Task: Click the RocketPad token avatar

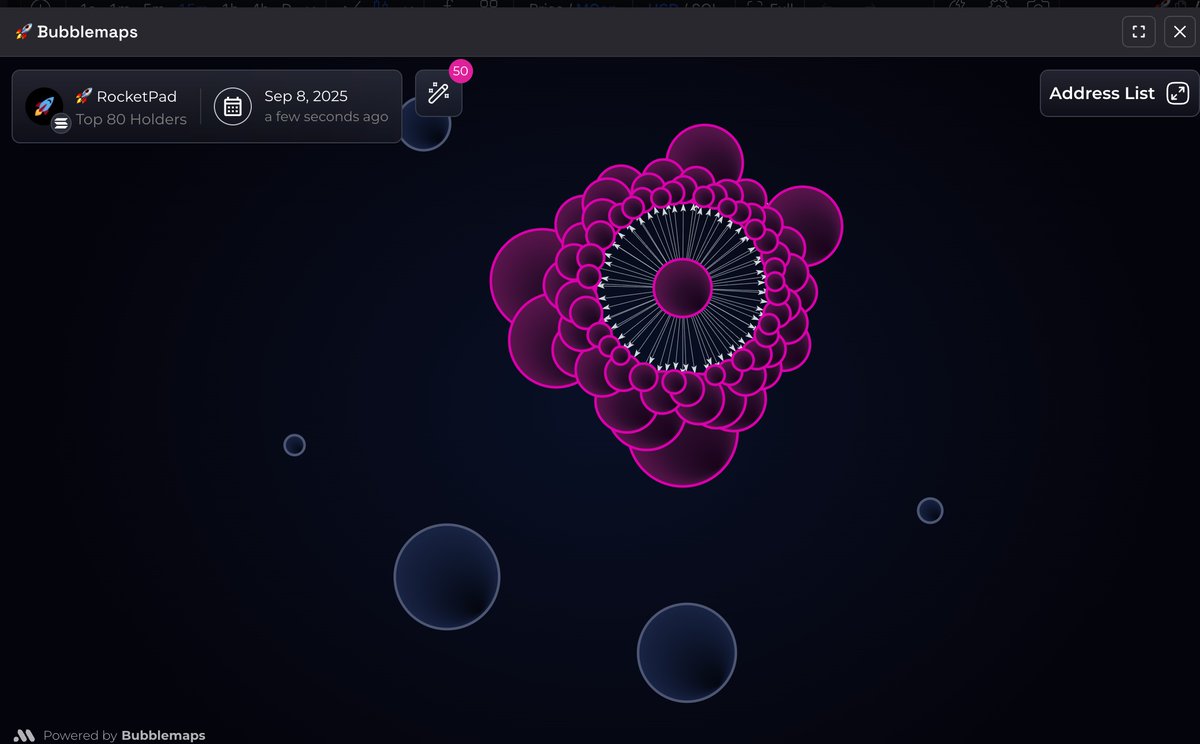Action: [44, 106]
